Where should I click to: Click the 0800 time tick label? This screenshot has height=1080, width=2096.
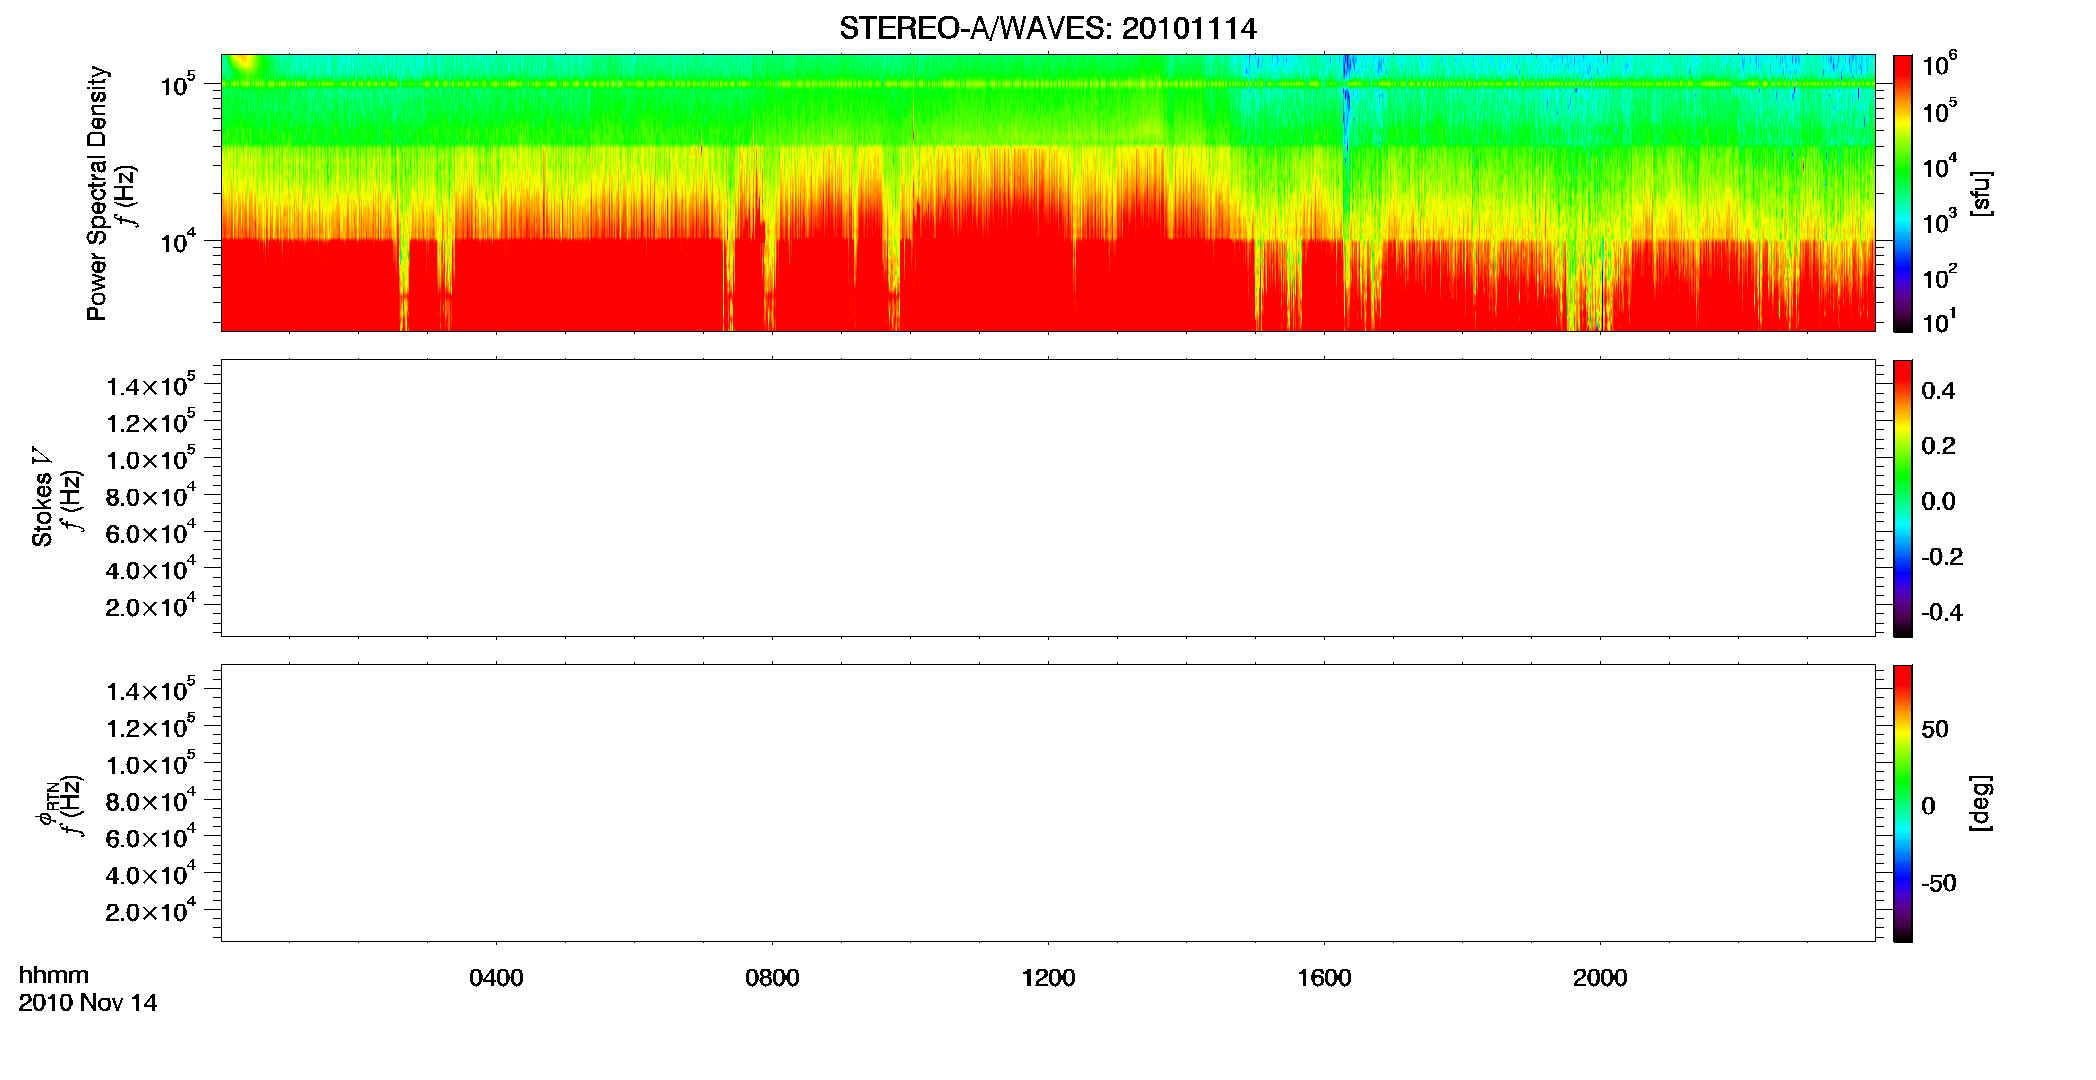pyautogui.click(x=772, y=978)
